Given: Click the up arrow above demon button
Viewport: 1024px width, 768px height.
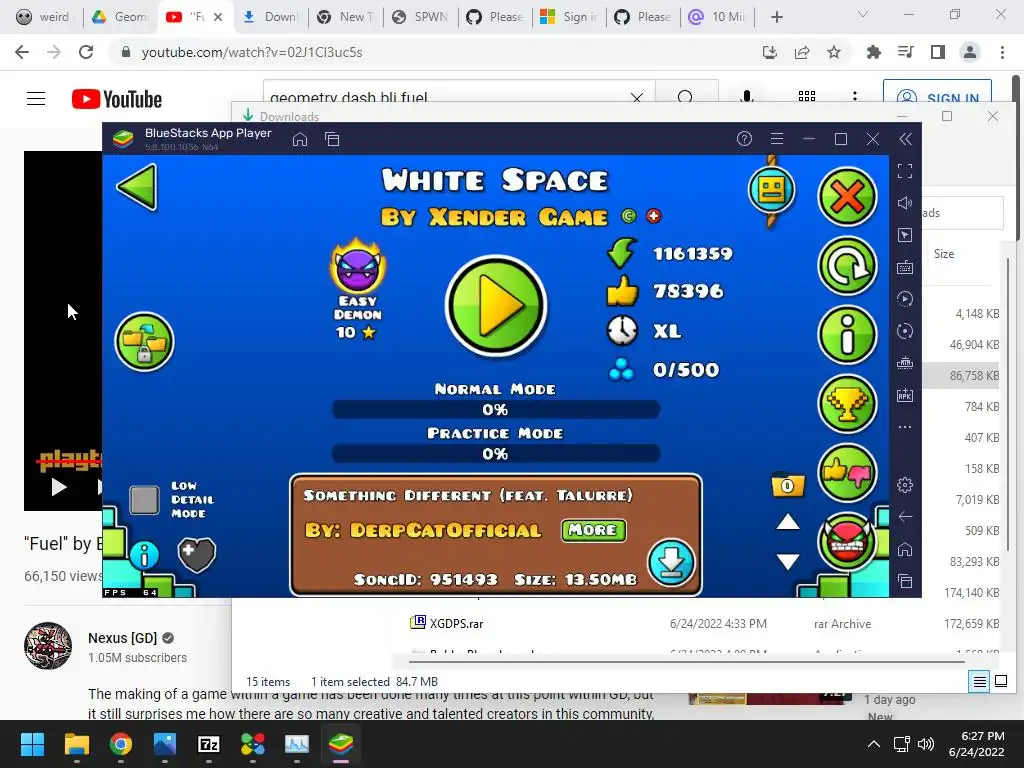Looking at the screenshot, I should tap(788, 522).
